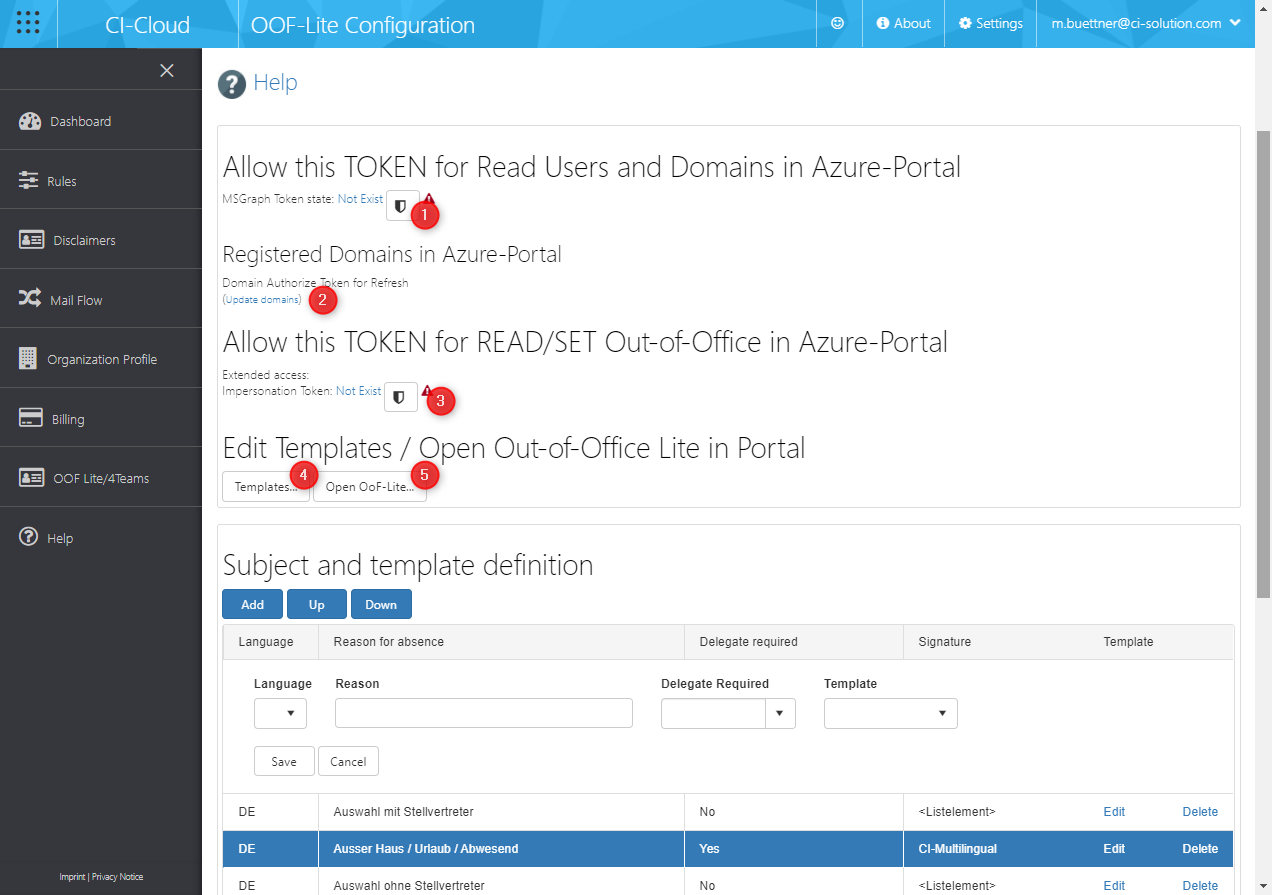Image resolution: width=1272 pixels, height=895 pixels.
Task: Close the sidebar with X icon
Action: click(x=167, y=70)
